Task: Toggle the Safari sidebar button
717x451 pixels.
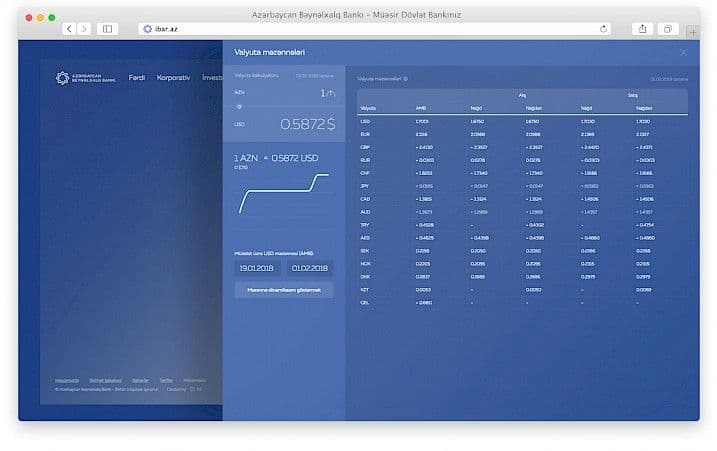Action: 107,29
